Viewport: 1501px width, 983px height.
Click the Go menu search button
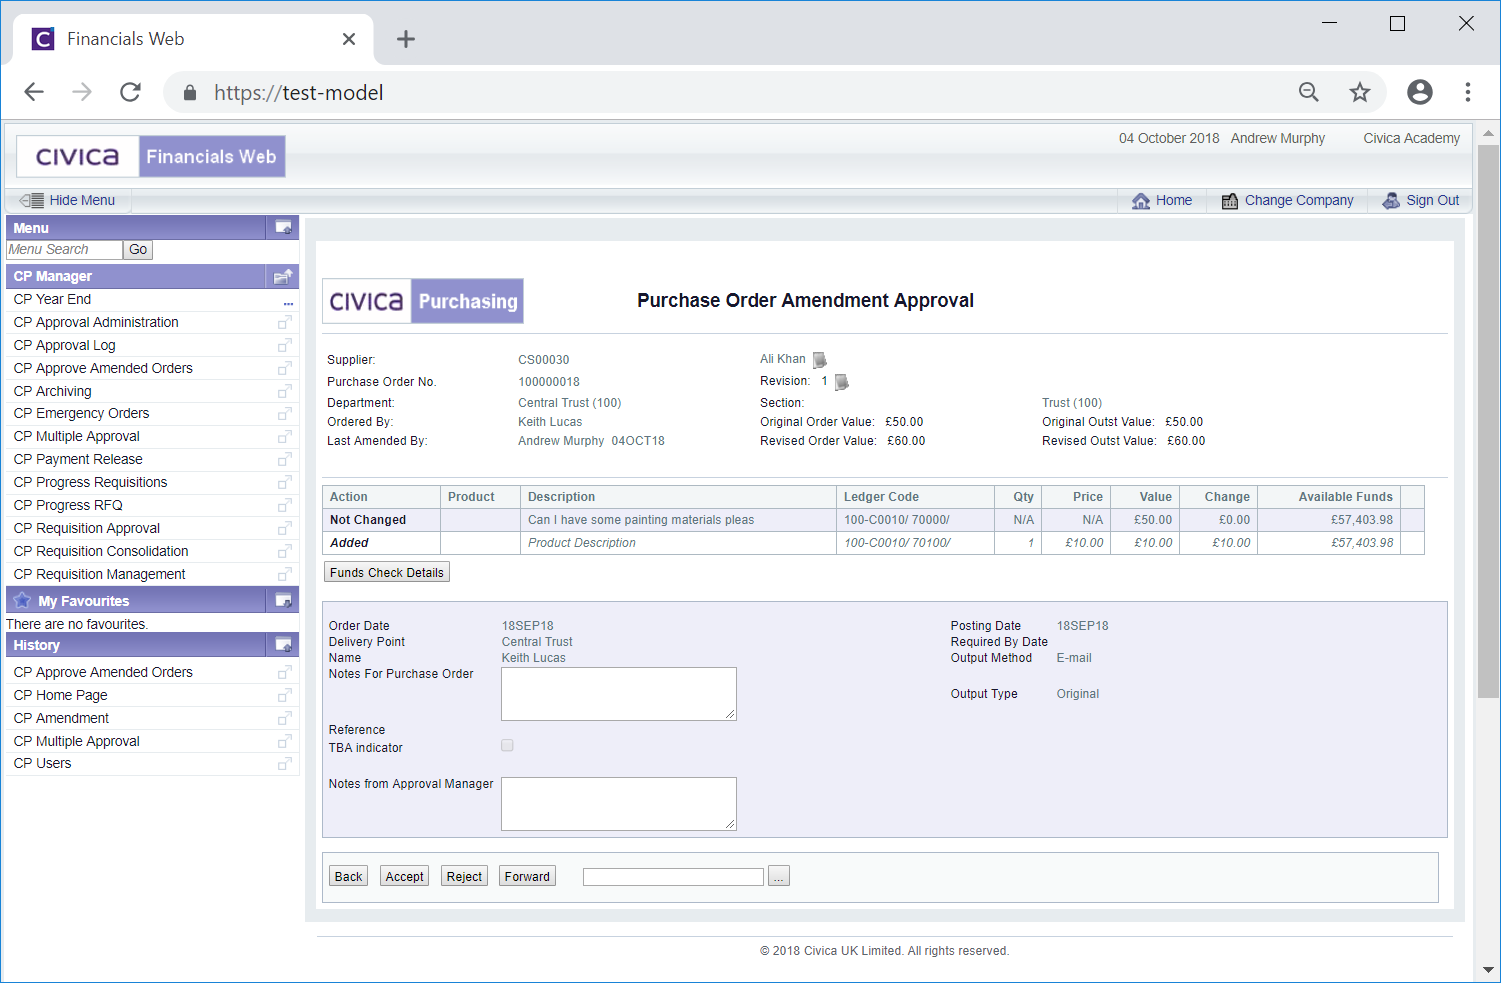(138, 250)
